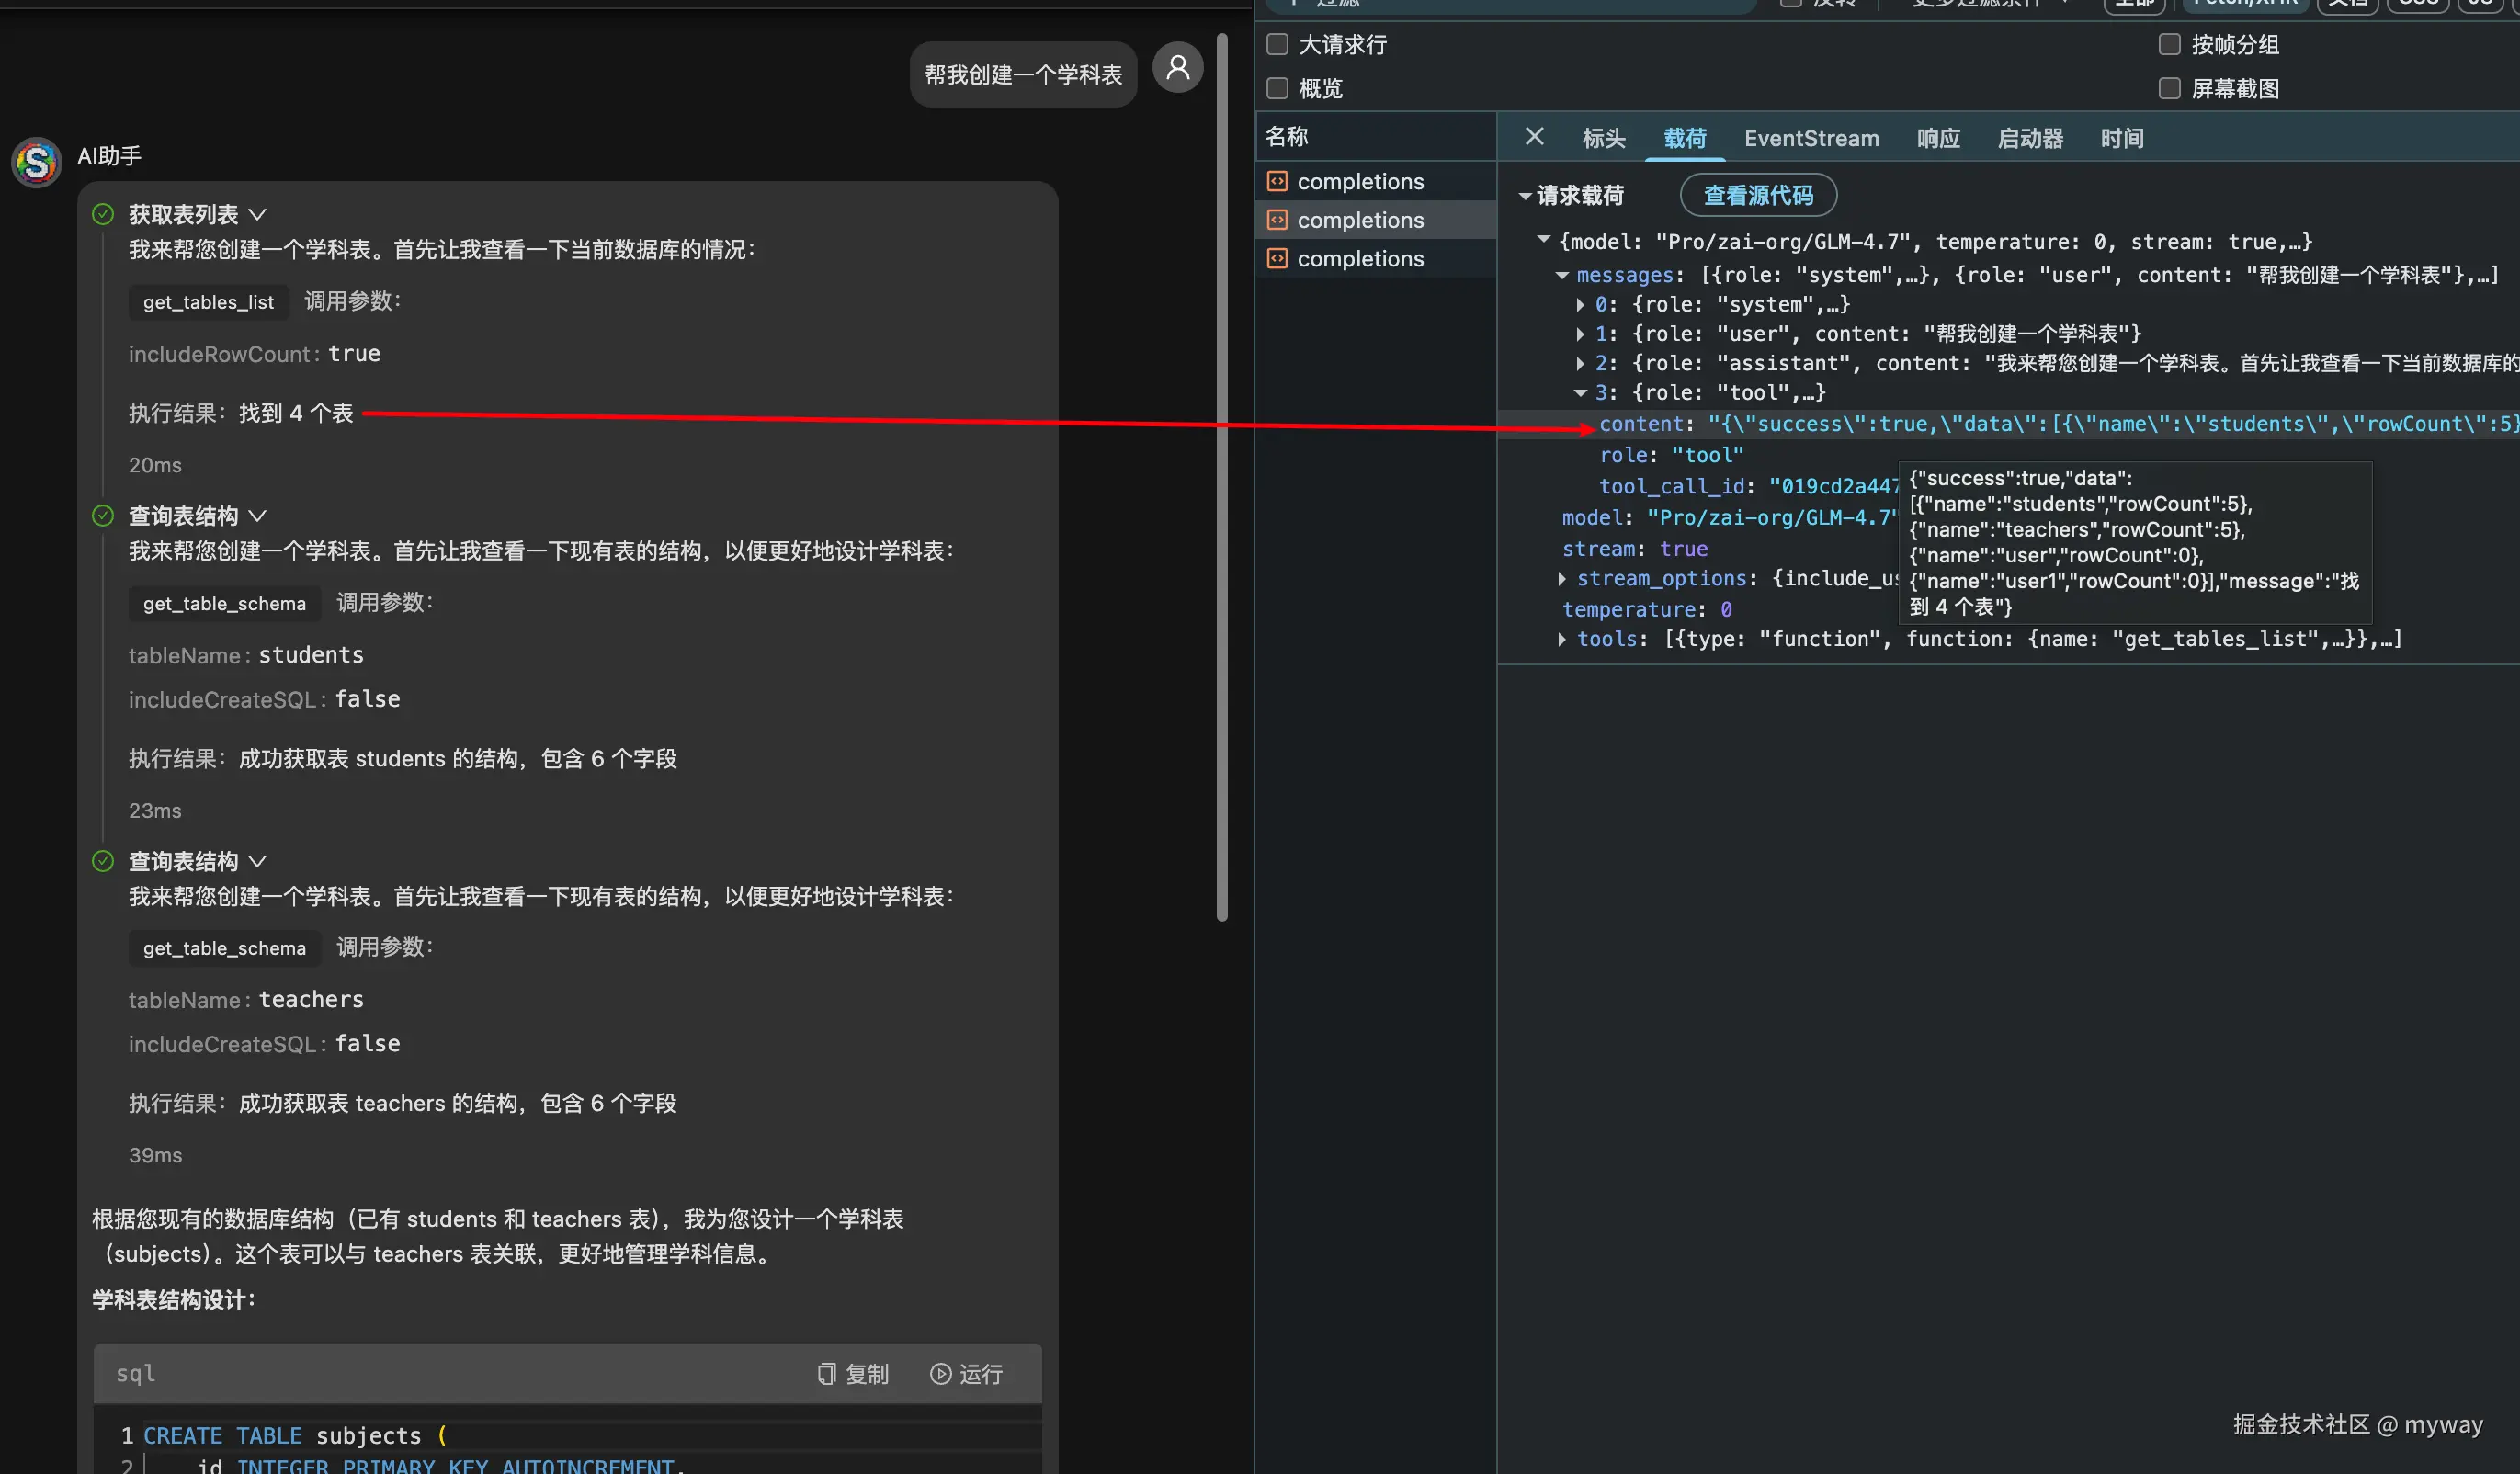The width and height of the screenshot is (2520, 1474).
Task: Select the first completions request
Action: (x=1360, y=181)
